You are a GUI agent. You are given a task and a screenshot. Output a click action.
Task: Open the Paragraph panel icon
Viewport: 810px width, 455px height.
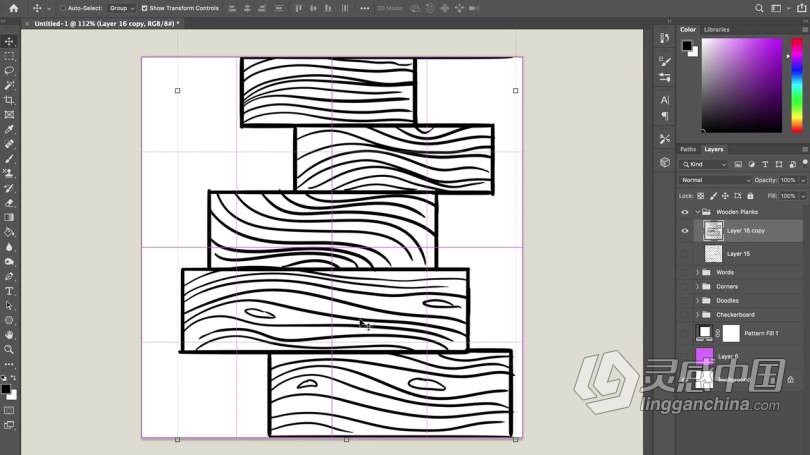(x=664, y=116)
